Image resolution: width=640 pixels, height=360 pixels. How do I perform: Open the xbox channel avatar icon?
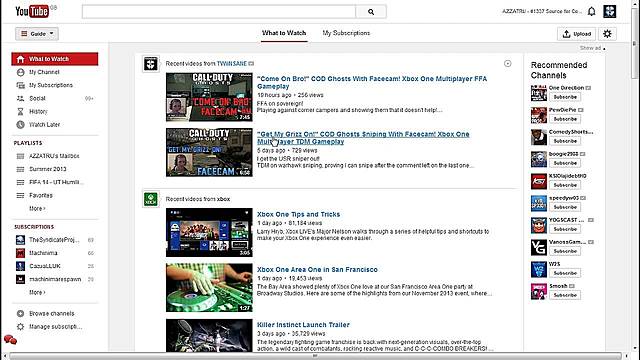tap(151, 199)
